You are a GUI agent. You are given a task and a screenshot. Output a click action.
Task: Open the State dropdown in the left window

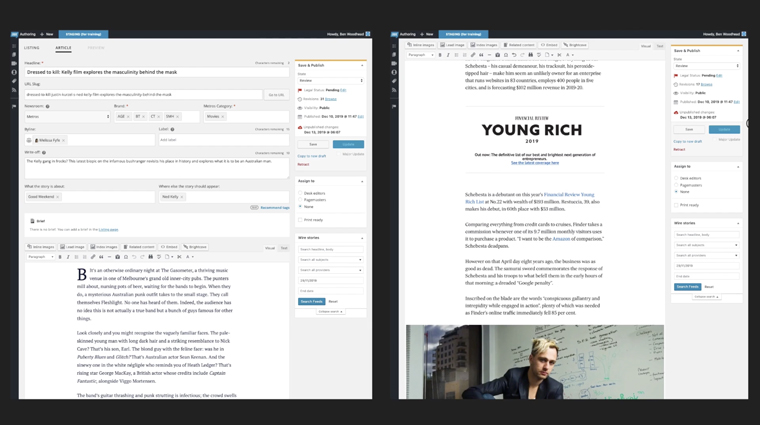[331, 80]
